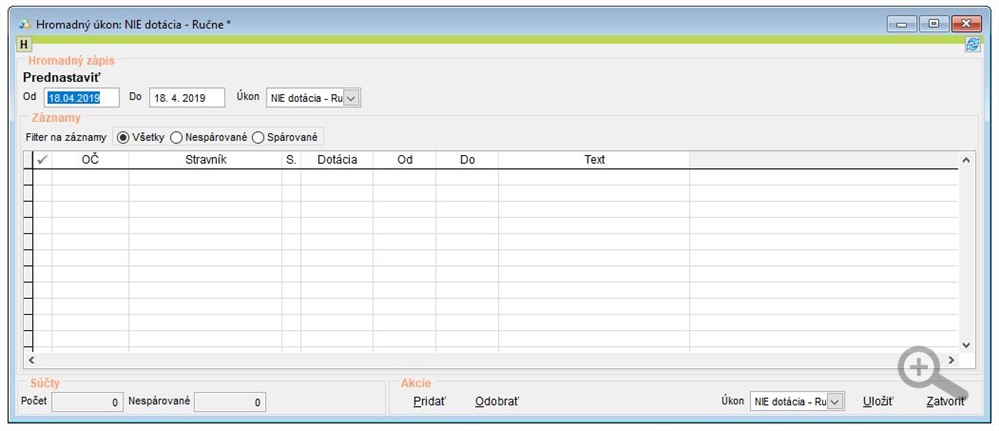Image resolution: width=999 pixels, height=431 pixels.
Task: Click the vertical scrollbar down arrow
Action: 966,344
